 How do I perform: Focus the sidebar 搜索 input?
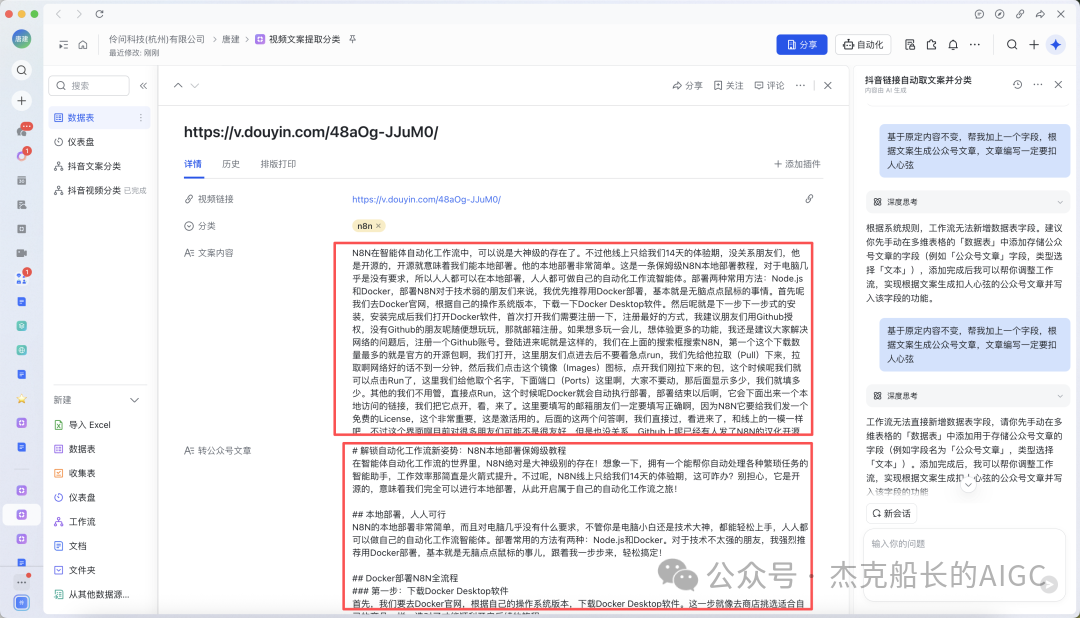(x=89, y=85)
